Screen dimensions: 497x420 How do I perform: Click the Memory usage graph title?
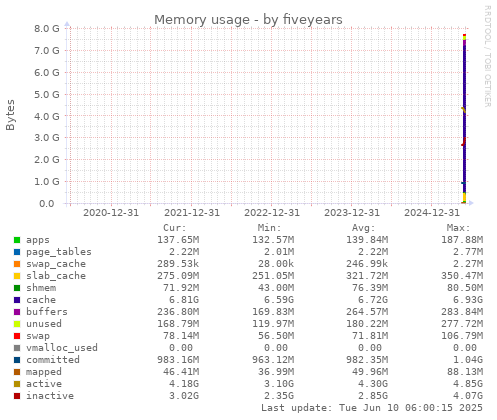coord(248,20)
